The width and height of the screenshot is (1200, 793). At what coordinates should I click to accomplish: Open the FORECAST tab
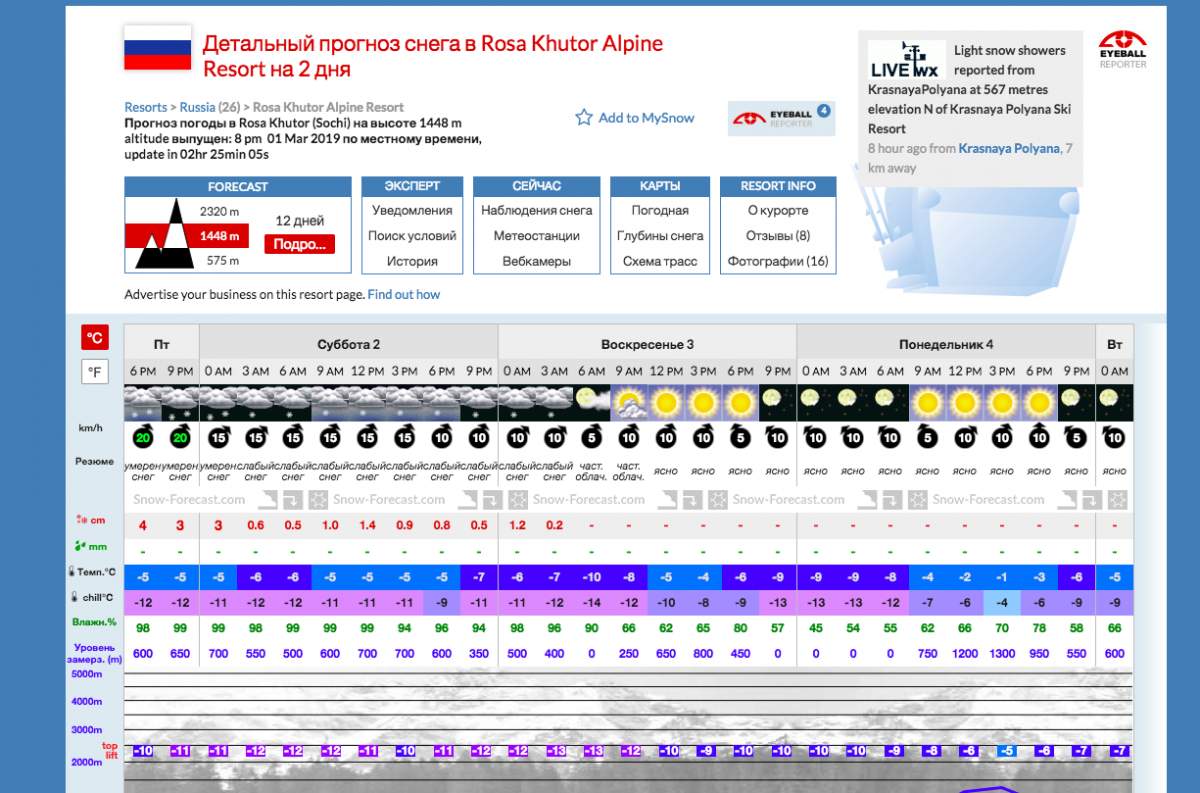238,187
